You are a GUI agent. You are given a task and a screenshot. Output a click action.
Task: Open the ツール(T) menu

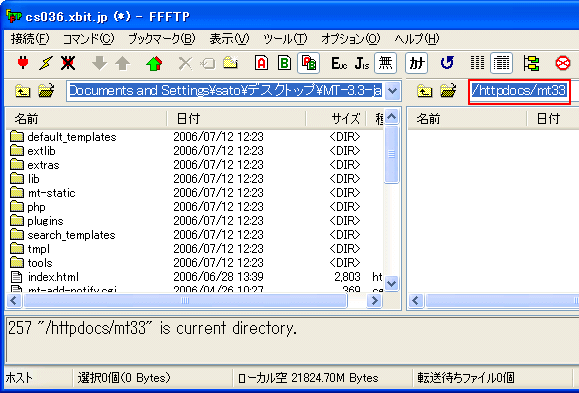click(x=285, y=39)
